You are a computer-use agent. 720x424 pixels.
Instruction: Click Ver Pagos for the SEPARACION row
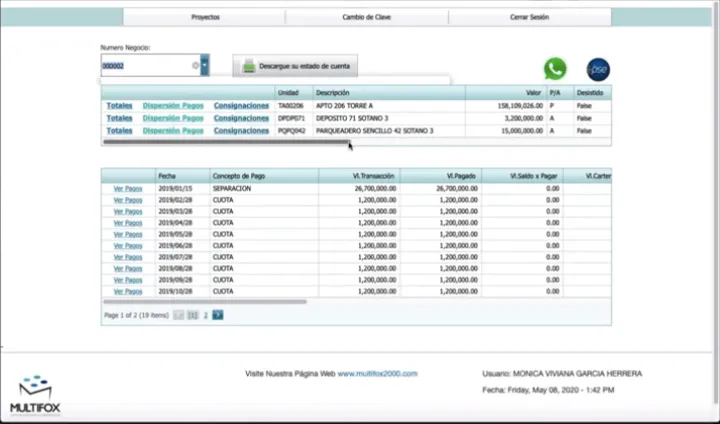tap(127, 188)
